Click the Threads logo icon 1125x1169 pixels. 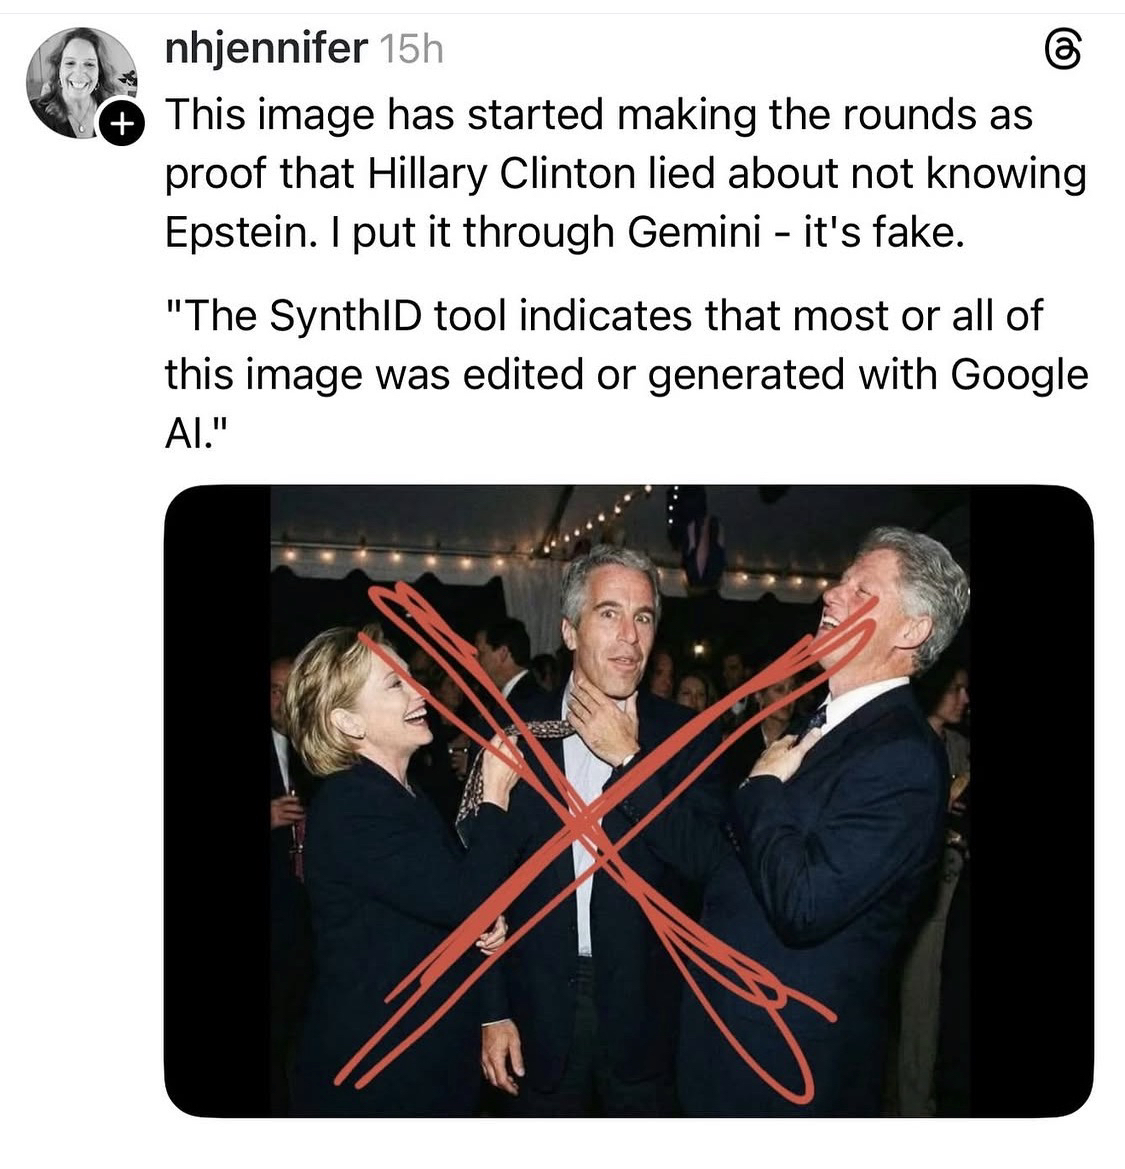click(1061, 51)
